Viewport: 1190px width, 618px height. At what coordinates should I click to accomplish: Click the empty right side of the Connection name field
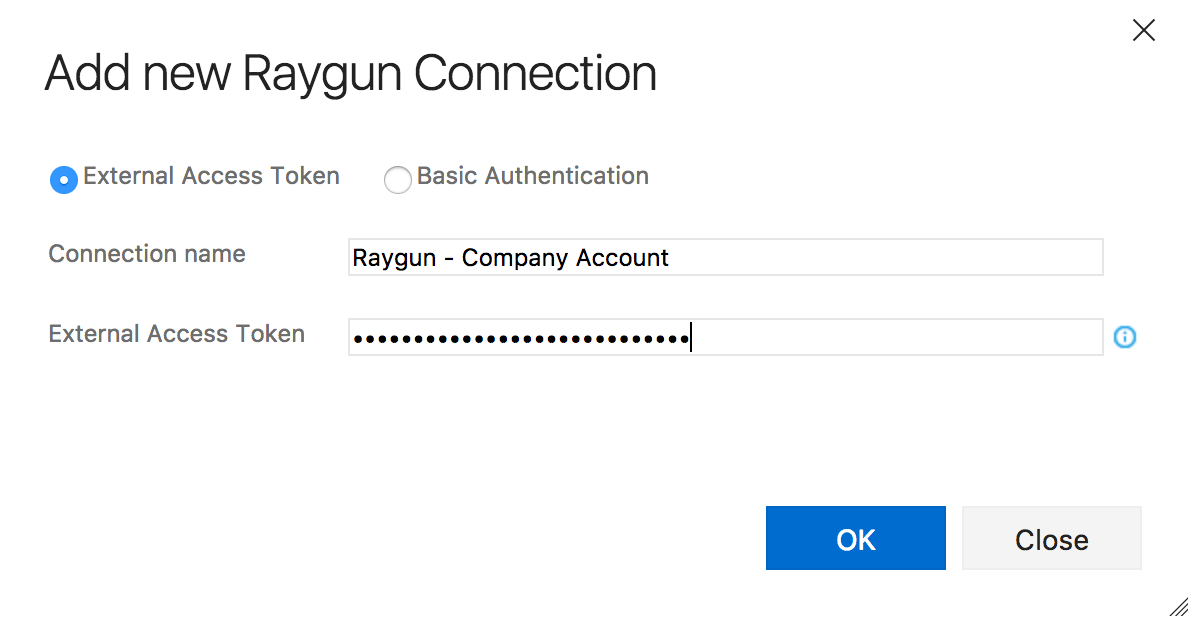[890, 257]
